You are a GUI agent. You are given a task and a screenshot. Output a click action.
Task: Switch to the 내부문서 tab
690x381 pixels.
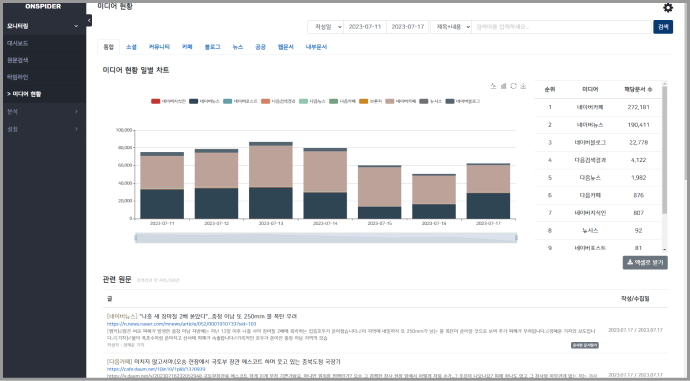316,47
